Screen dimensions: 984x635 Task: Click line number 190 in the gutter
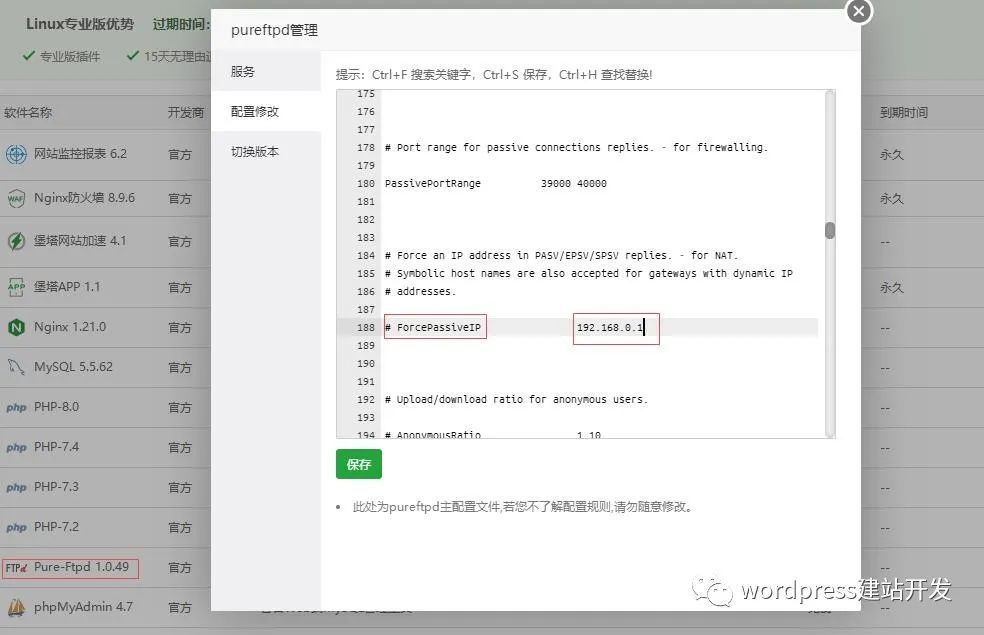(x=366, y=364)
